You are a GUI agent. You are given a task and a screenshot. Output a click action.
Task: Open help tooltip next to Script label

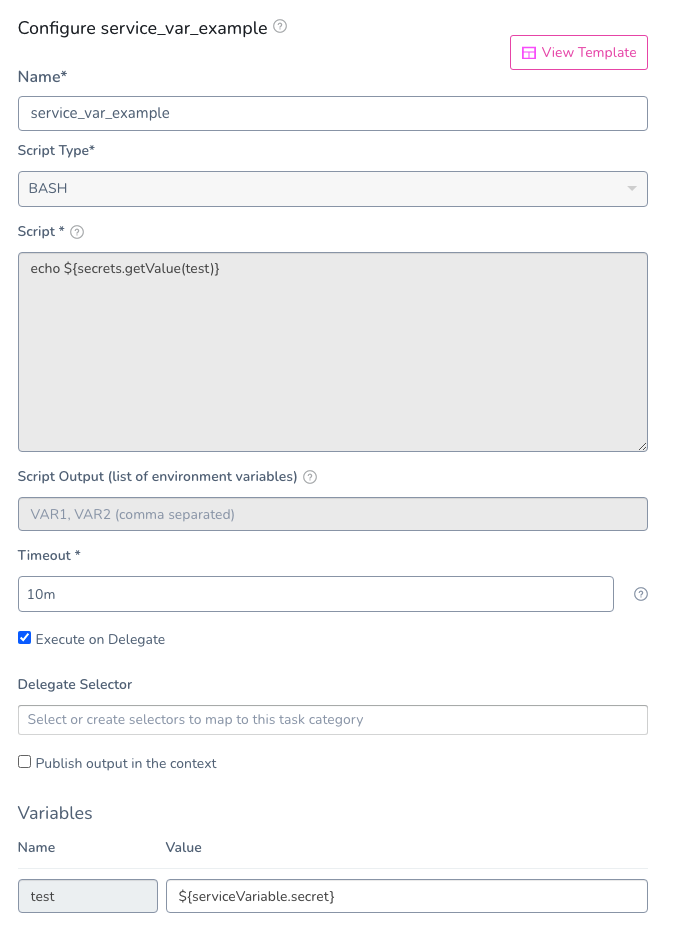pyautogui.click(x=77, y=232)
